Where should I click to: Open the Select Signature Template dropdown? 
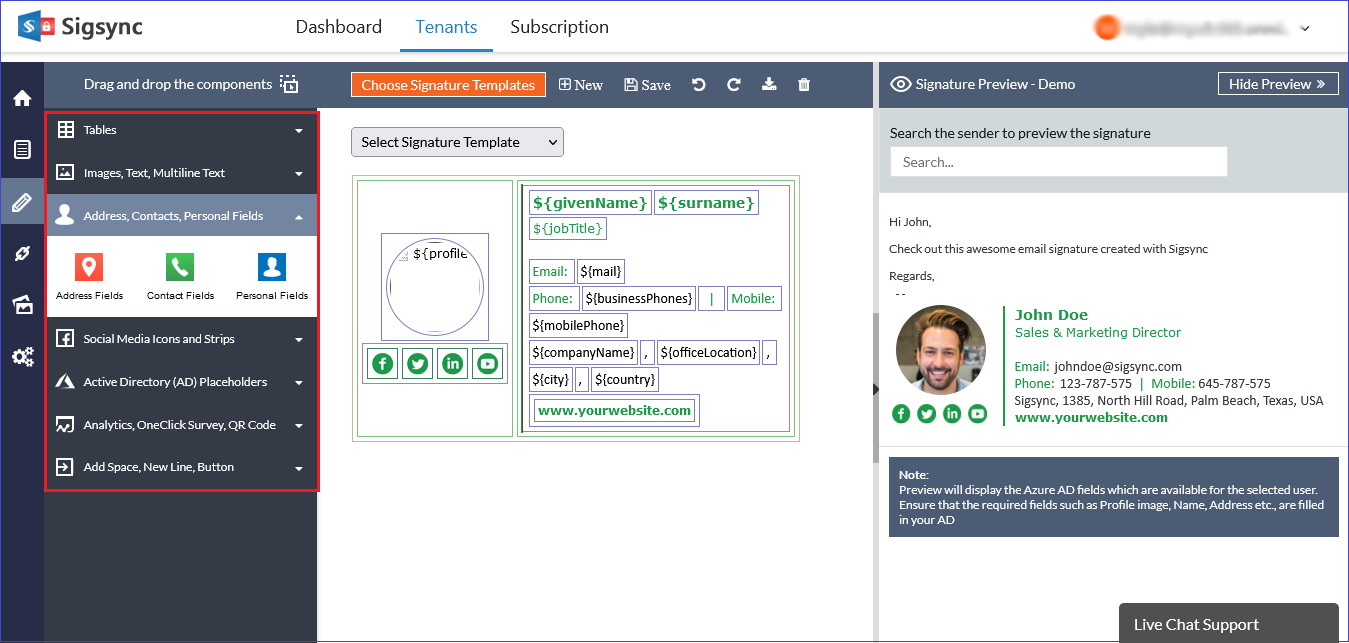(x=457, y=142)
